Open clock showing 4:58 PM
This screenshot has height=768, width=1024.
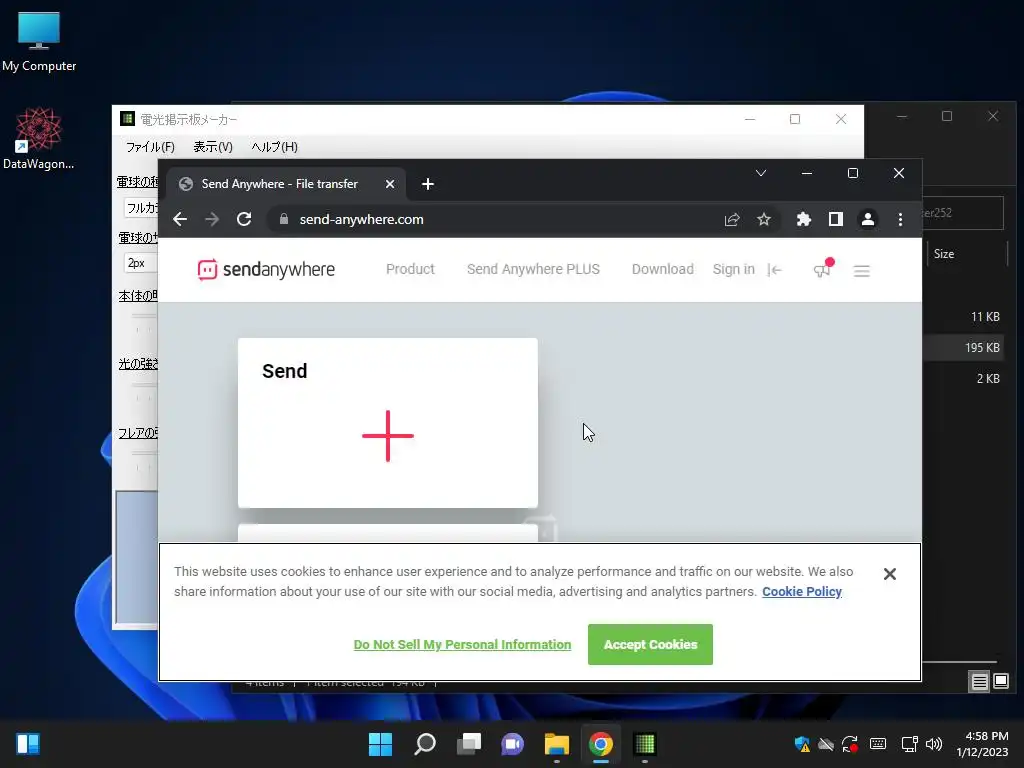pyautogui.click(x=983, y=744)
